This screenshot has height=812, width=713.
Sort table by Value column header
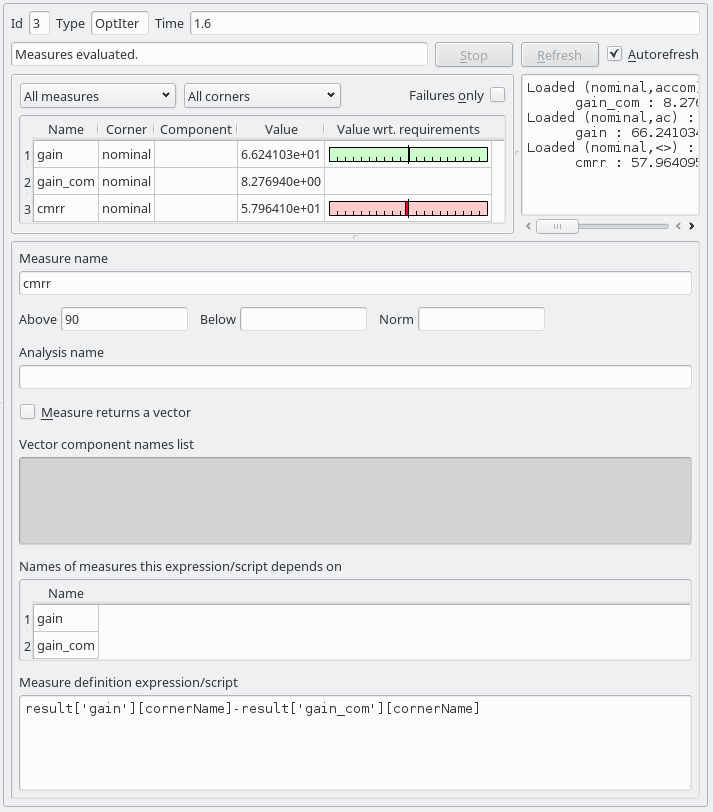coord(281,129)
